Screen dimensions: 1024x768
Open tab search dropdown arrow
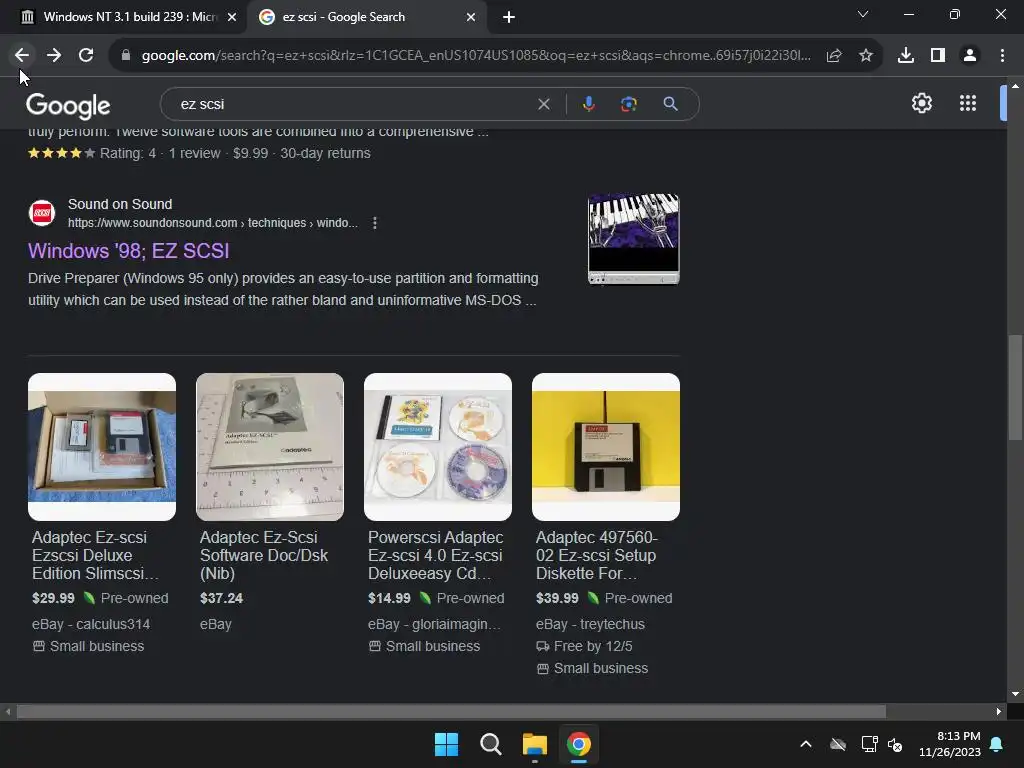pyautogui.click(x=863, y=14)
